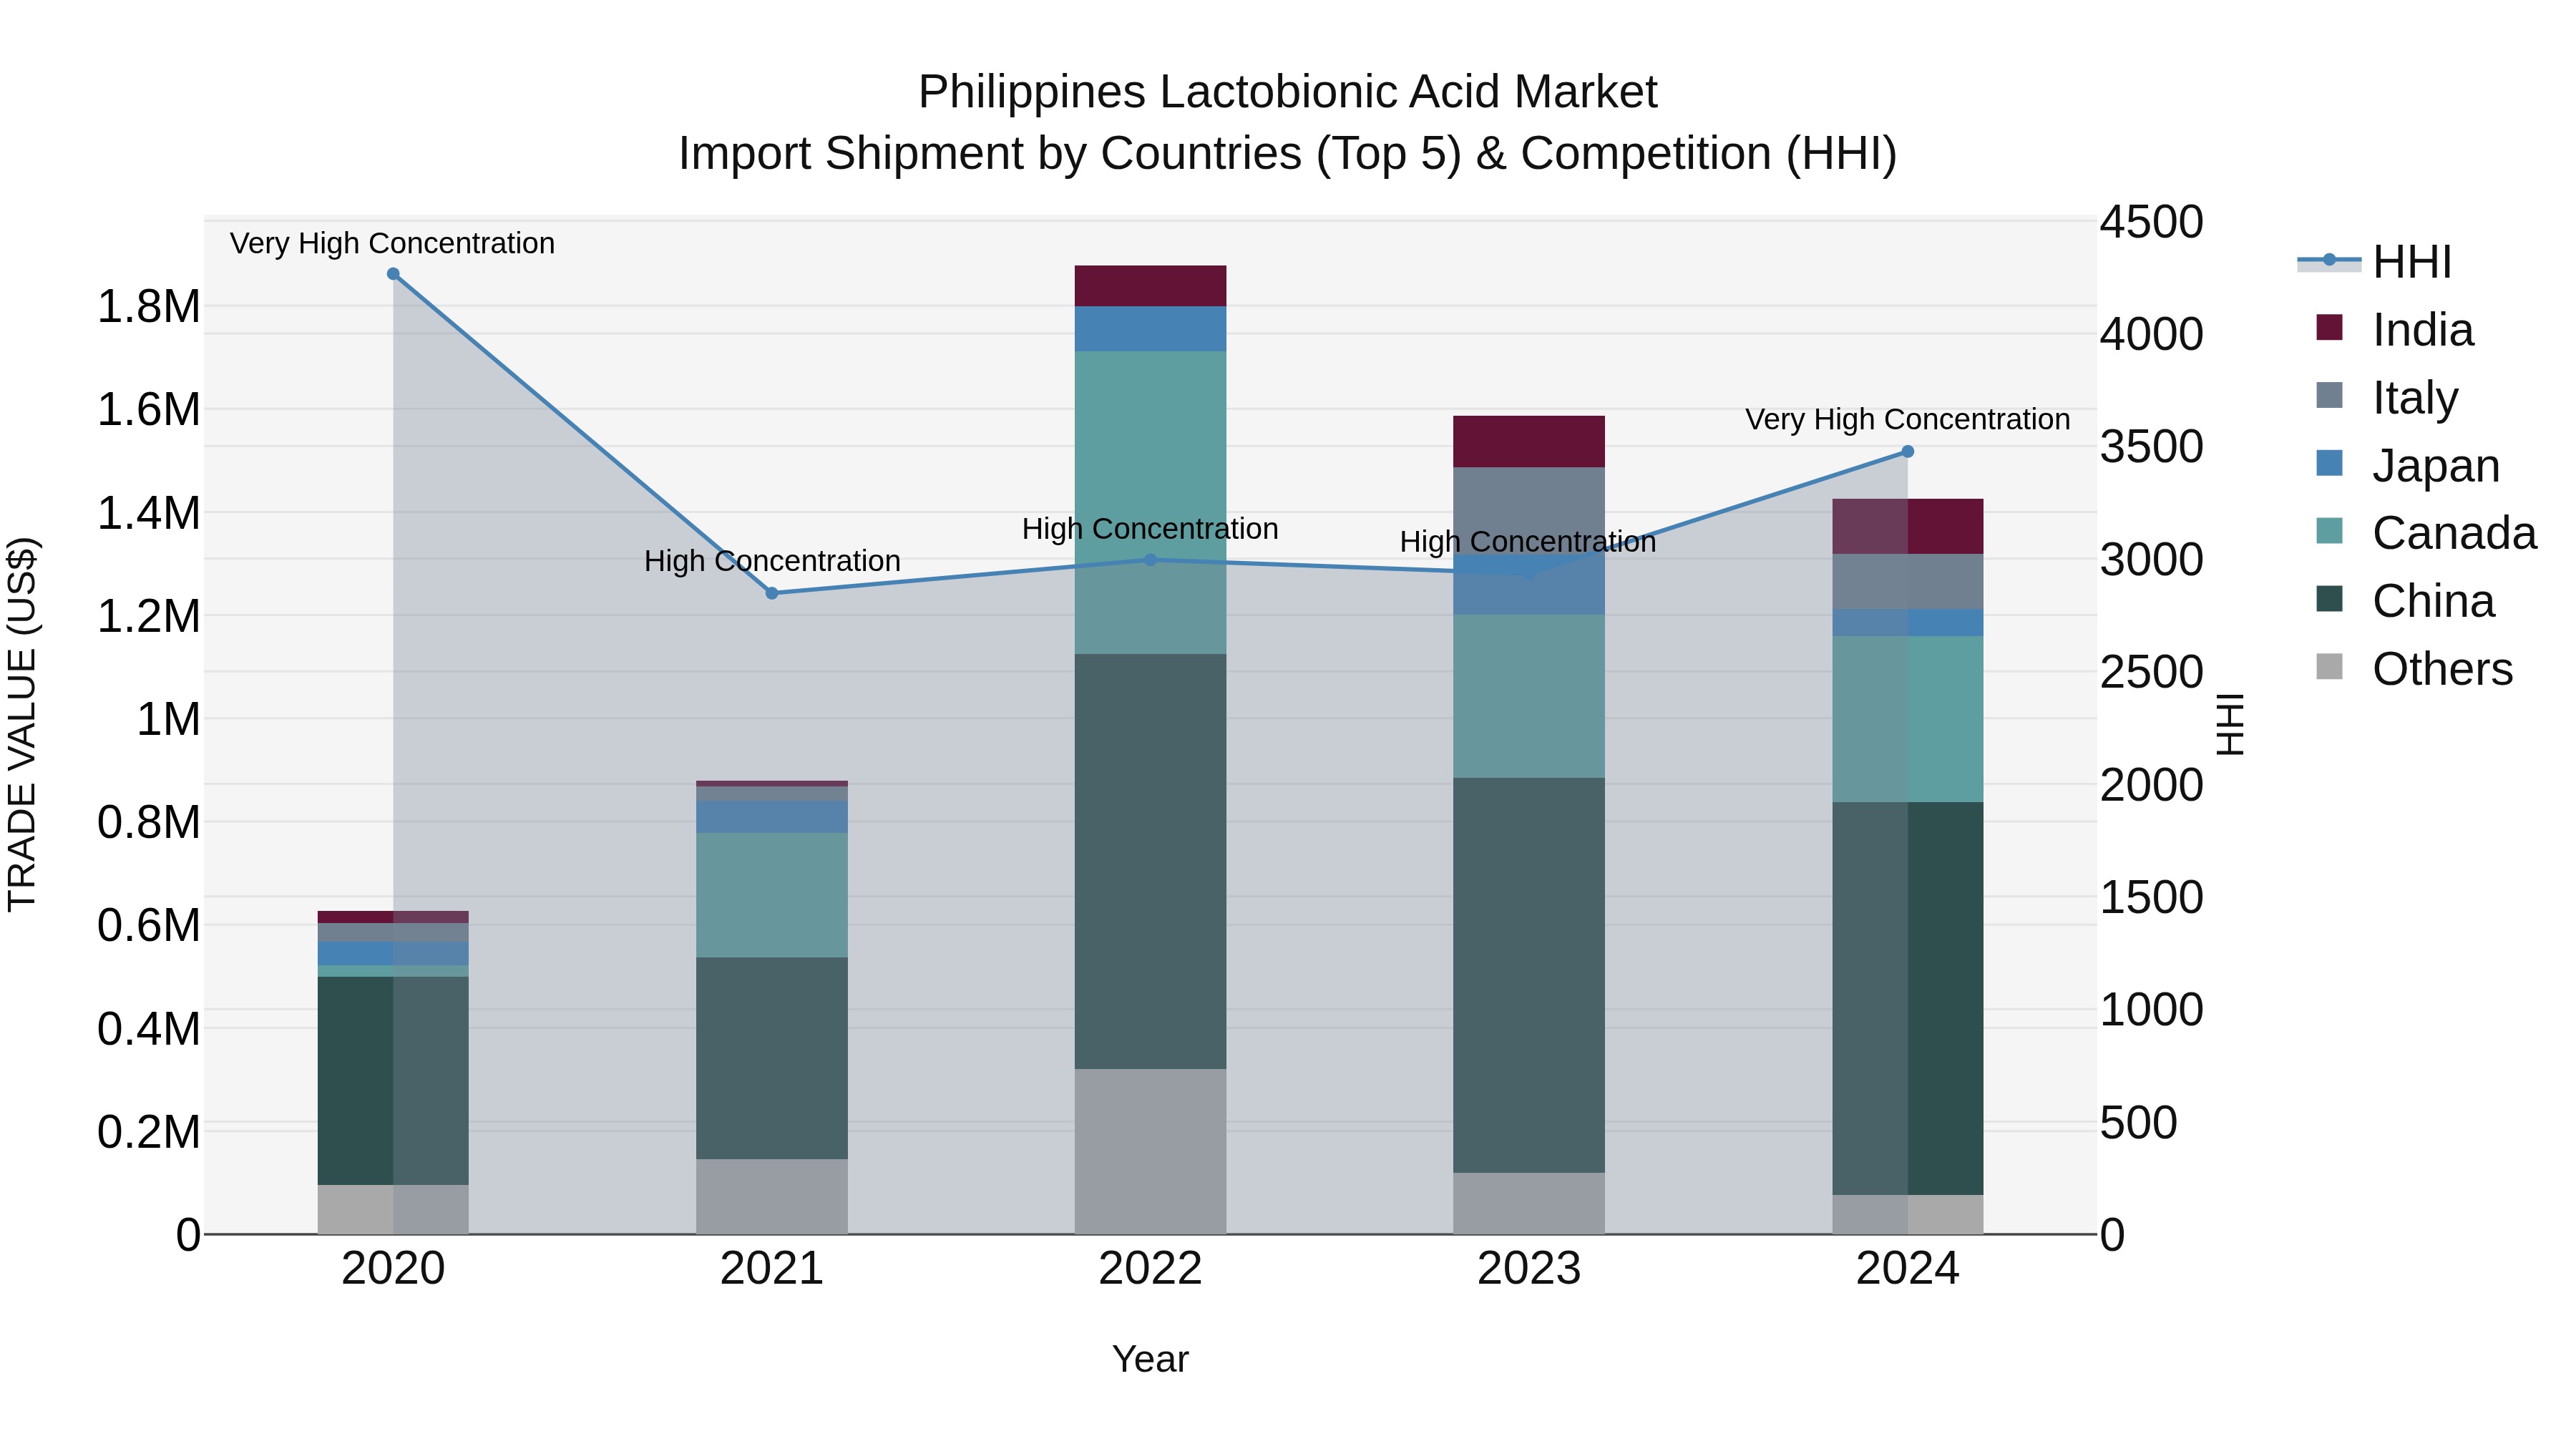Viewport: 2576px width, 1449px height.
Task: Toggle the Others legend entry
Action: point(2414,669)
